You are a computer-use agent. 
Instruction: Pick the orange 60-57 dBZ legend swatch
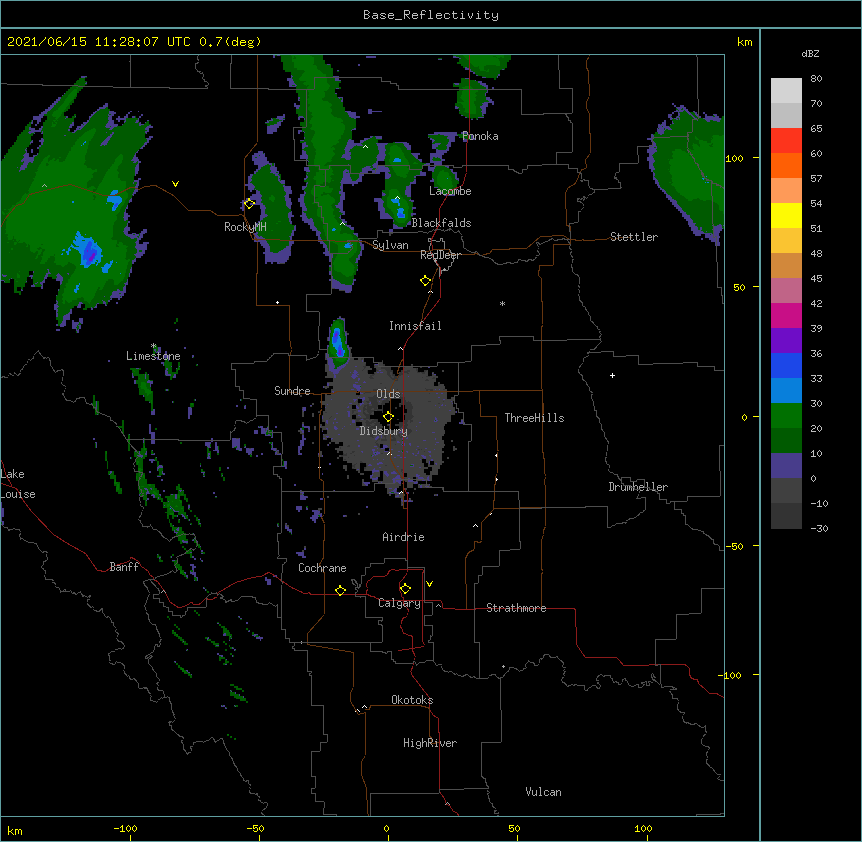786,165
